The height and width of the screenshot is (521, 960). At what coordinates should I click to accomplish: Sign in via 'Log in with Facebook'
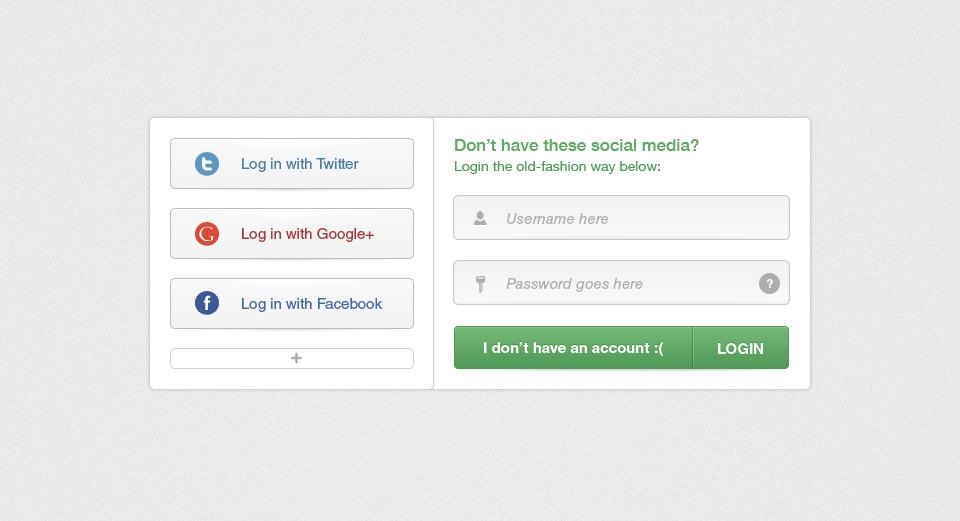[x=292, y=304]
